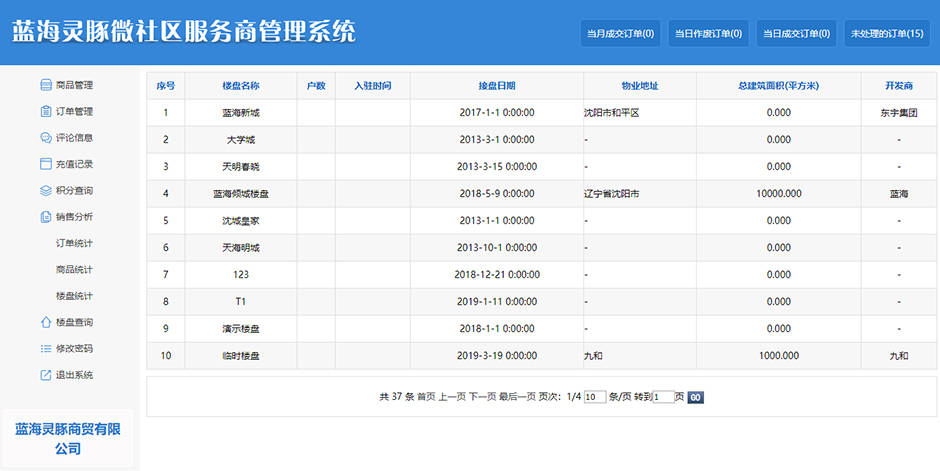Viewport: 940px width, 471px height.
Task: Go to 上一页 previous page link
Action: [x=452, y=397]
